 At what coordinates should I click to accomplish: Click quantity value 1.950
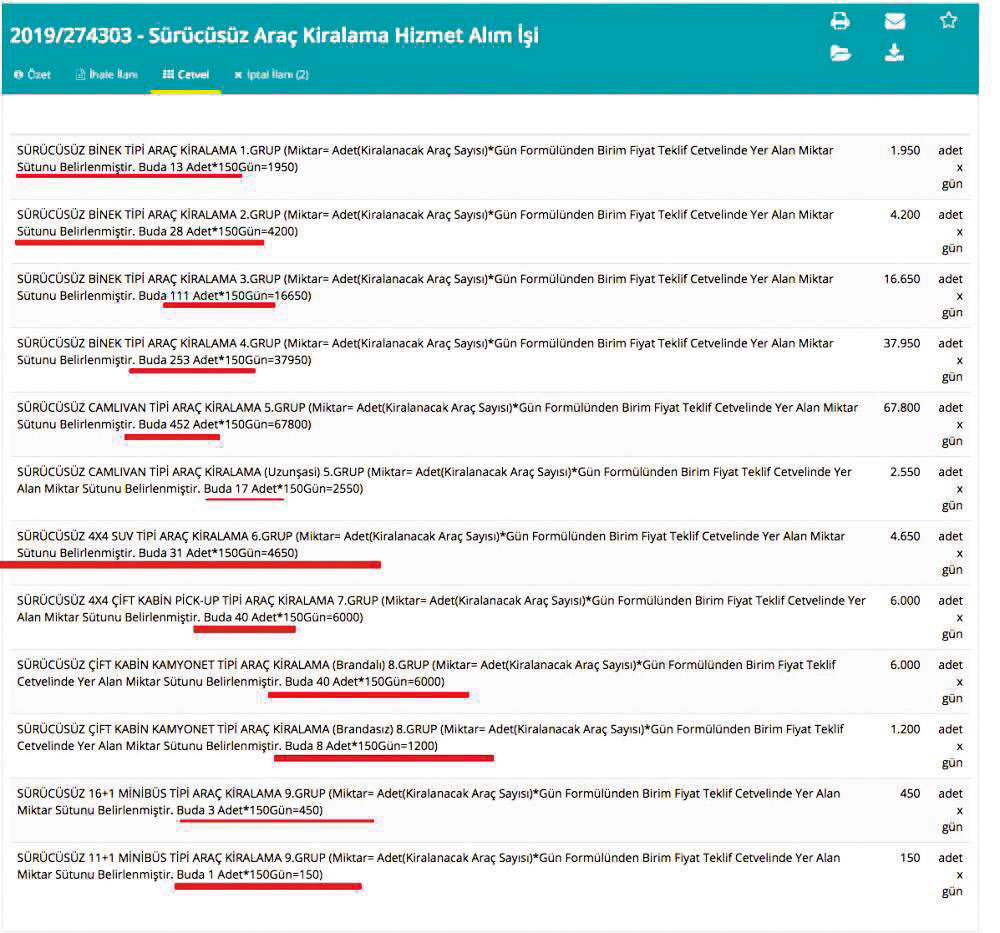pyautogui.click(x=905, y=151)
